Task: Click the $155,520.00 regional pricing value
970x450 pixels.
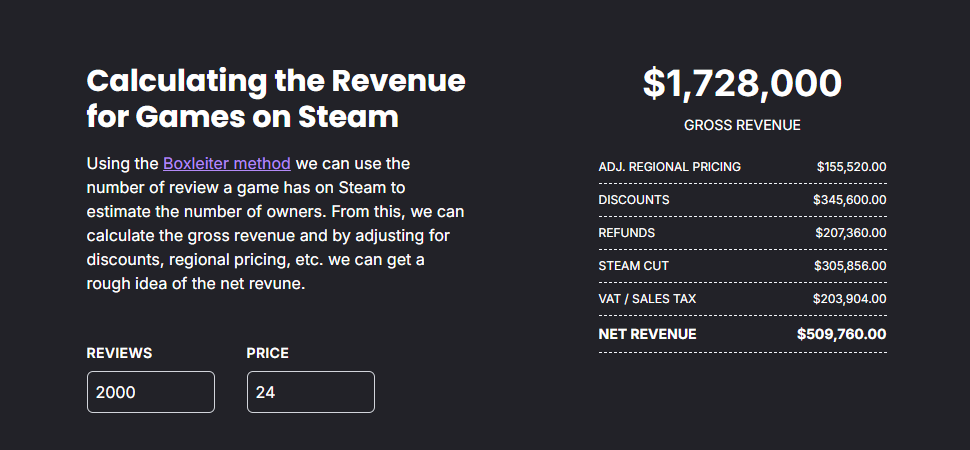Action: (x=851, y=167)
